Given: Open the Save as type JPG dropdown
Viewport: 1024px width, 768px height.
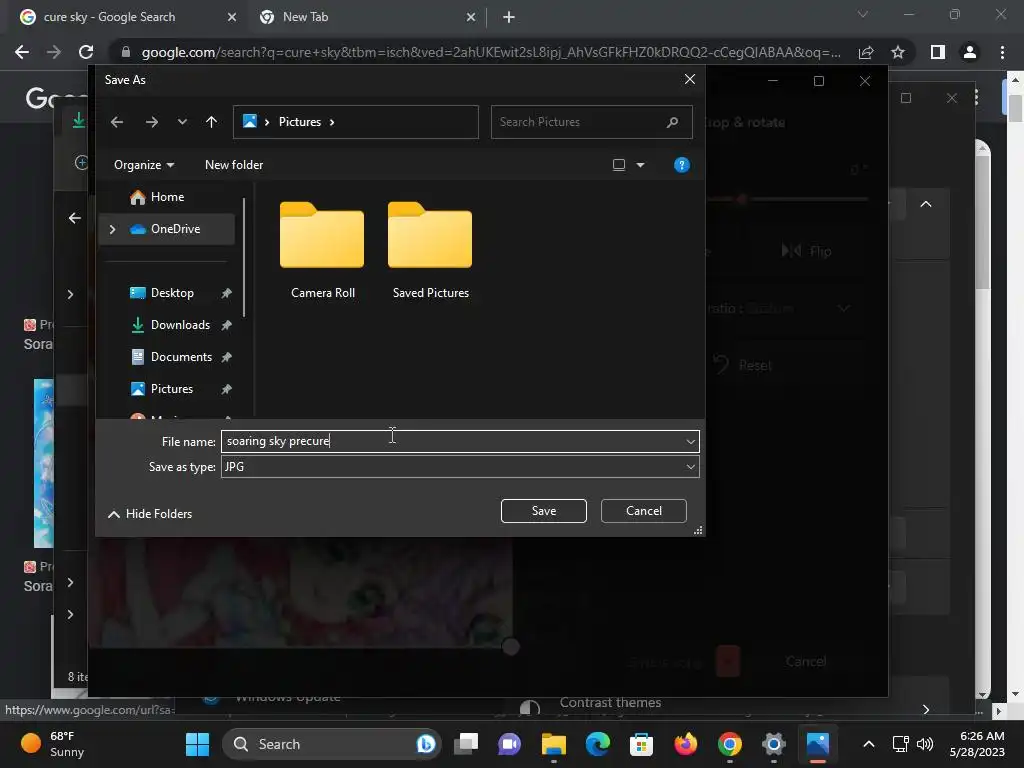Looking at the screenshot, I should (x=460, y=467).
